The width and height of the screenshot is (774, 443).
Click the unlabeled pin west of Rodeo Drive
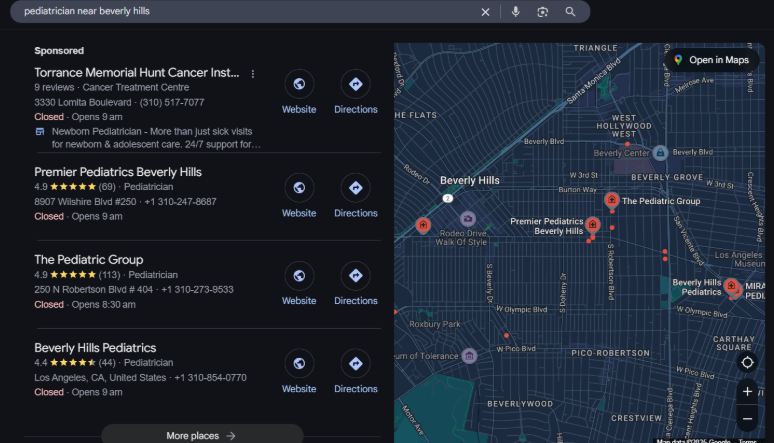click(x=423, y=225)
